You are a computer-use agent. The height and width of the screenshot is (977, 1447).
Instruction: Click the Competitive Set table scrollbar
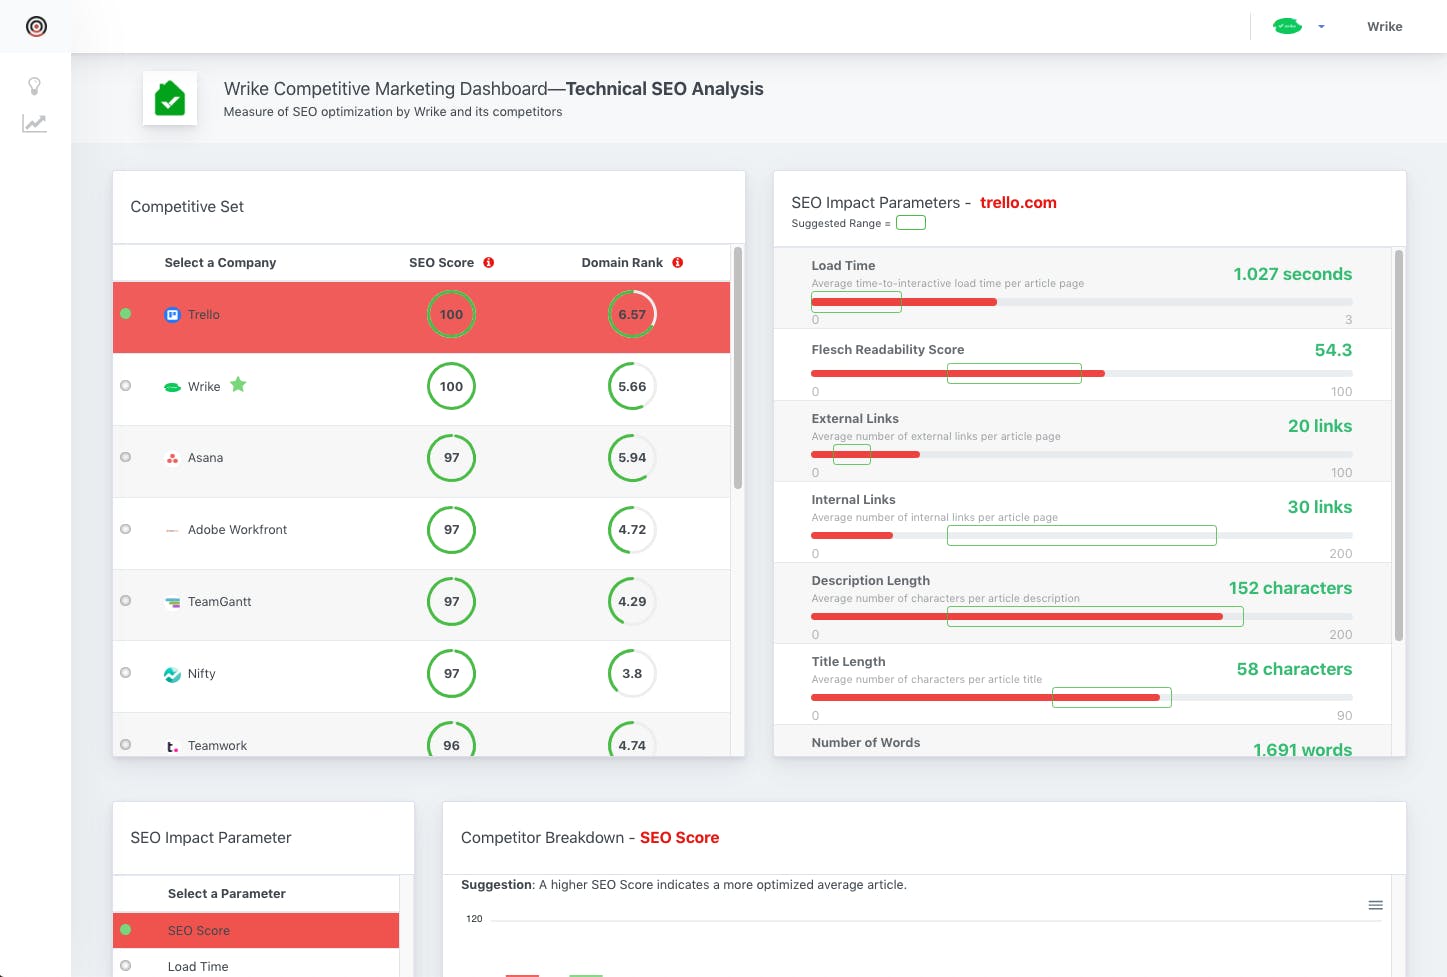click(x=738, y=368)
